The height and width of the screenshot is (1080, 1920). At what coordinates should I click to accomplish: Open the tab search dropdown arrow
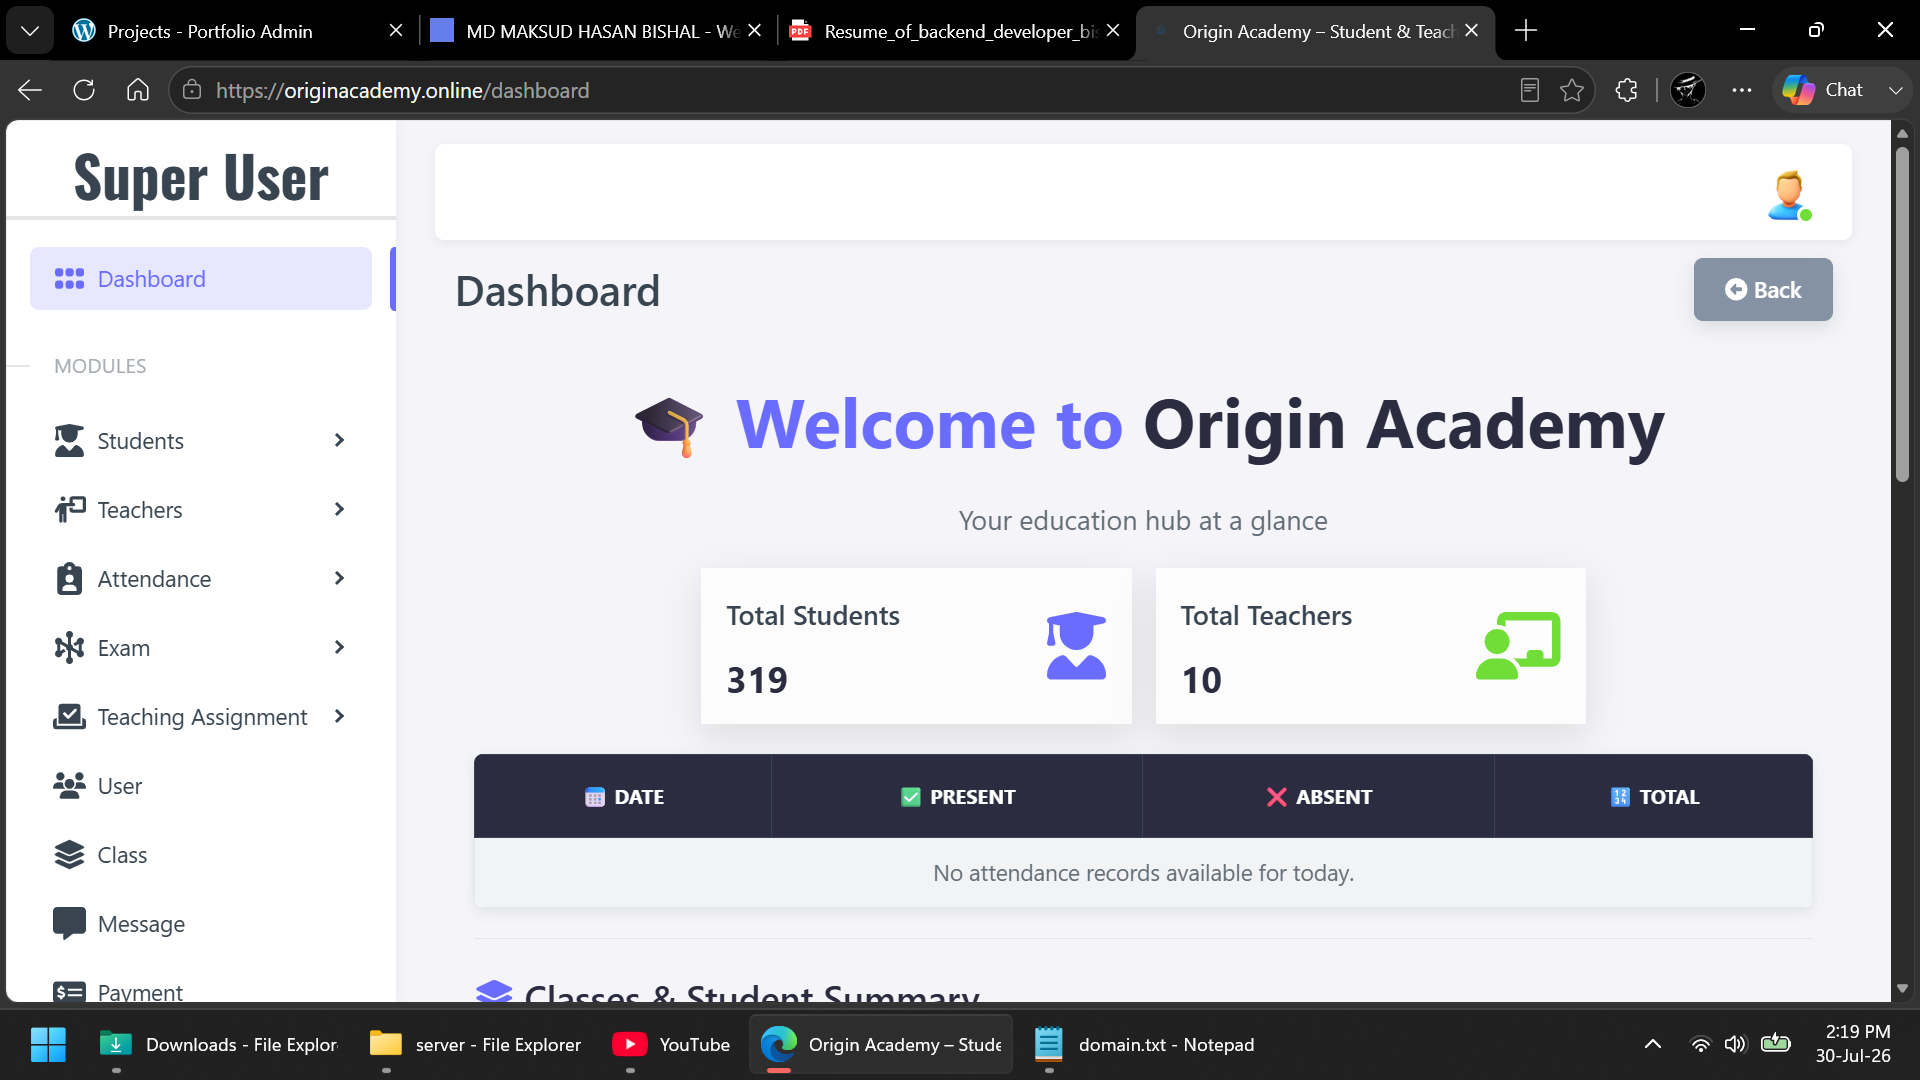[30, 31]
